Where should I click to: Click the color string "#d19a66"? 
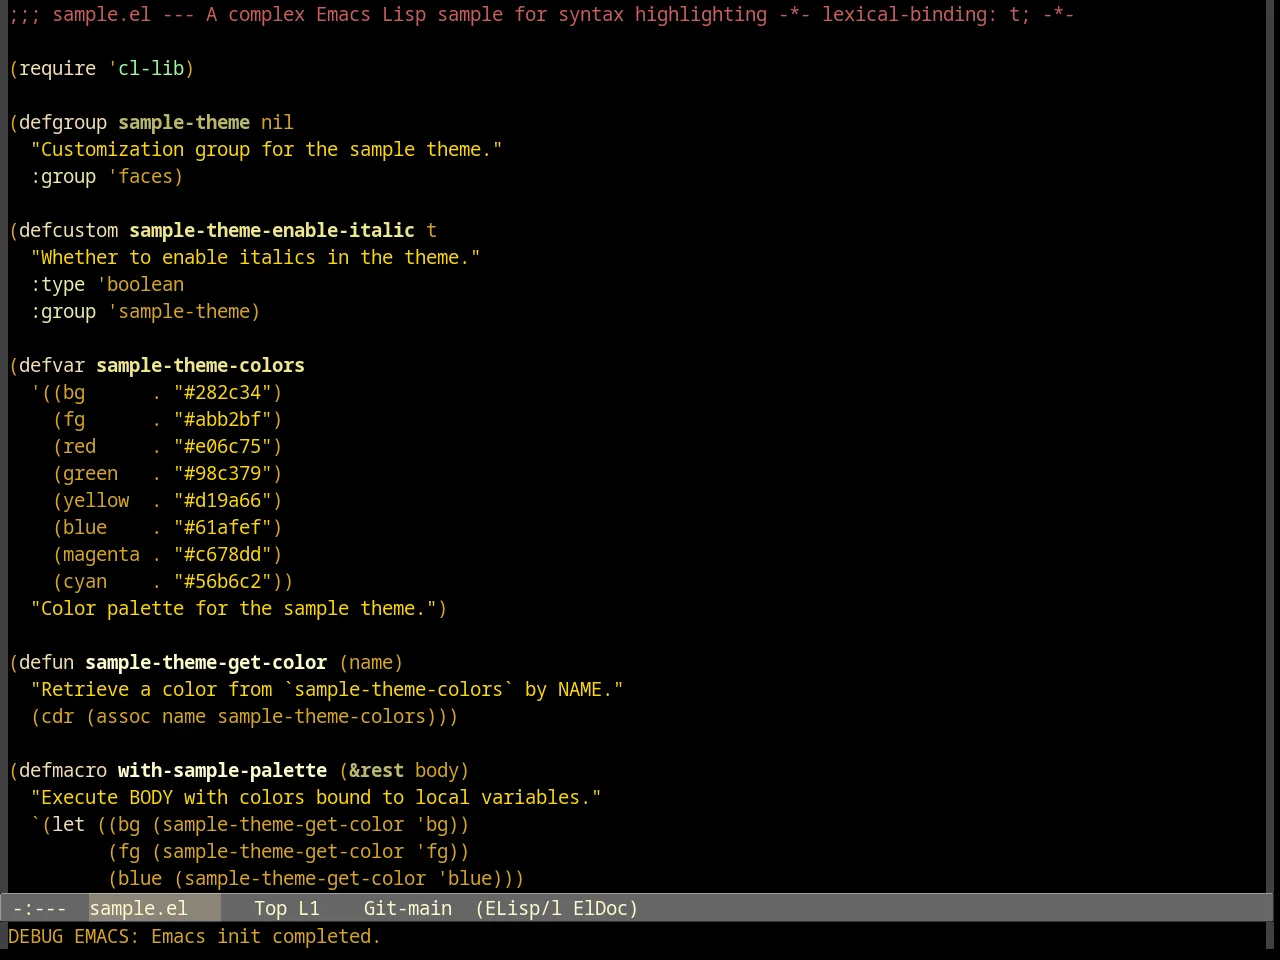pyautogui.click(x=223, y=500)
